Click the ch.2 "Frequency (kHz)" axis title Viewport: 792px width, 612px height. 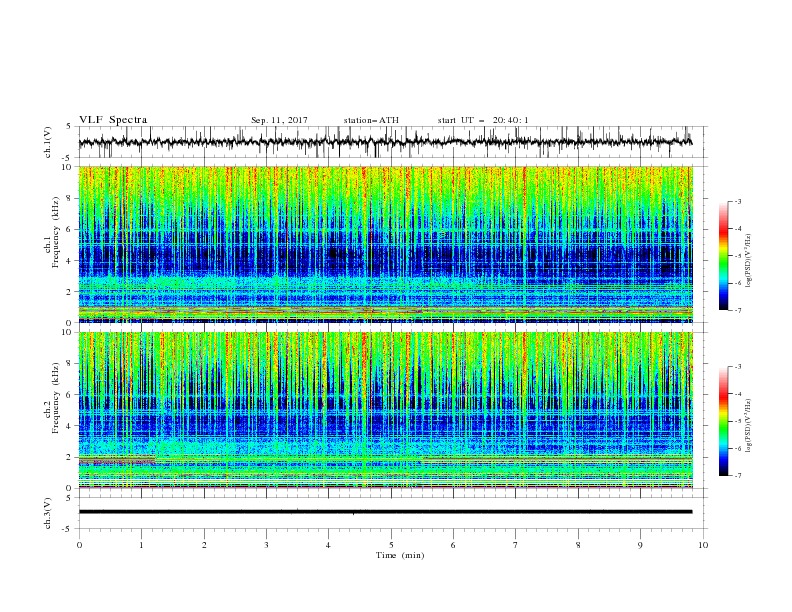tap(55, 398)
